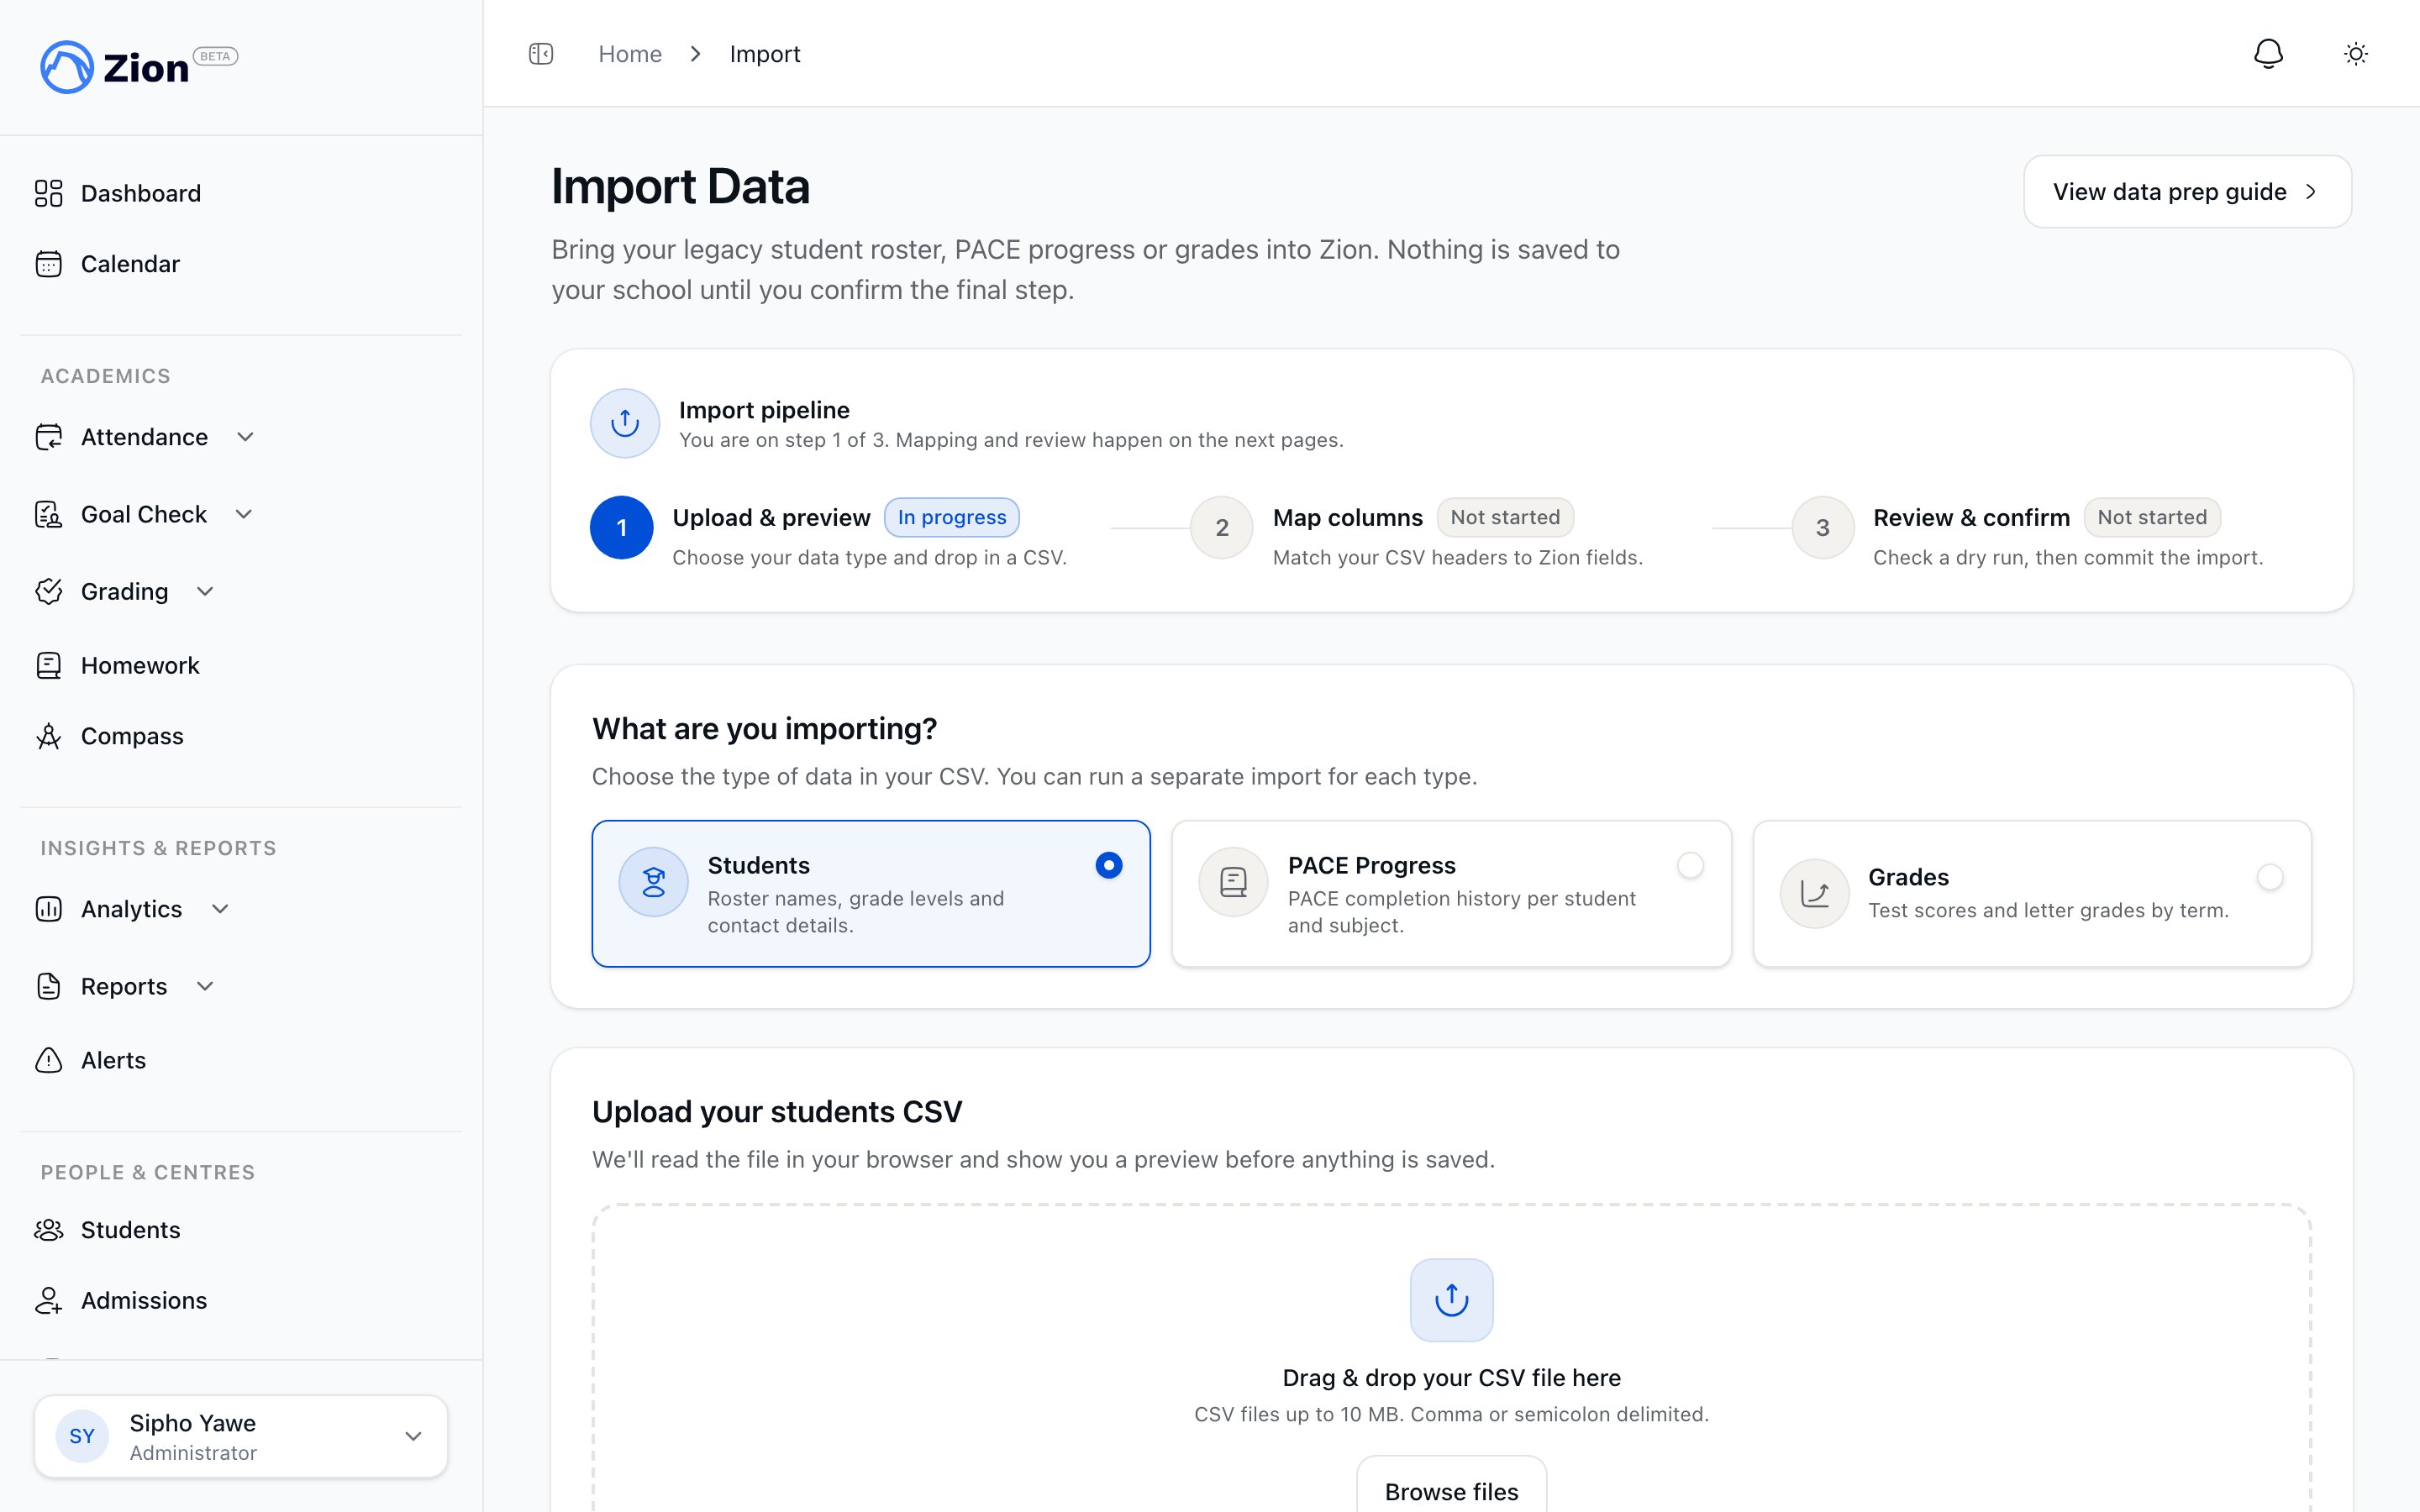Click the 'Import pipeline' title text
Image resolution: width=2420 pixels, height=1512 pixels.
coord(764,410)
